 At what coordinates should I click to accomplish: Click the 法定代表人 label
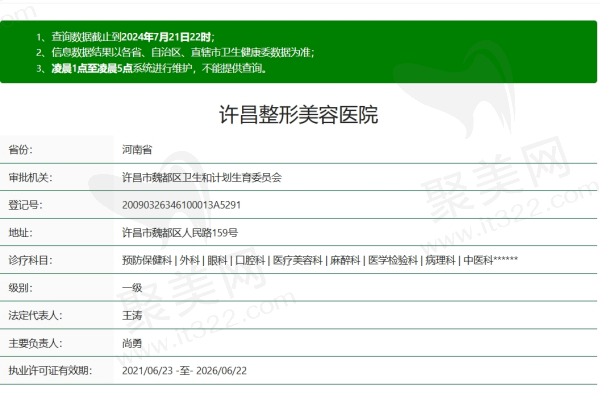(x=35, y=316)
